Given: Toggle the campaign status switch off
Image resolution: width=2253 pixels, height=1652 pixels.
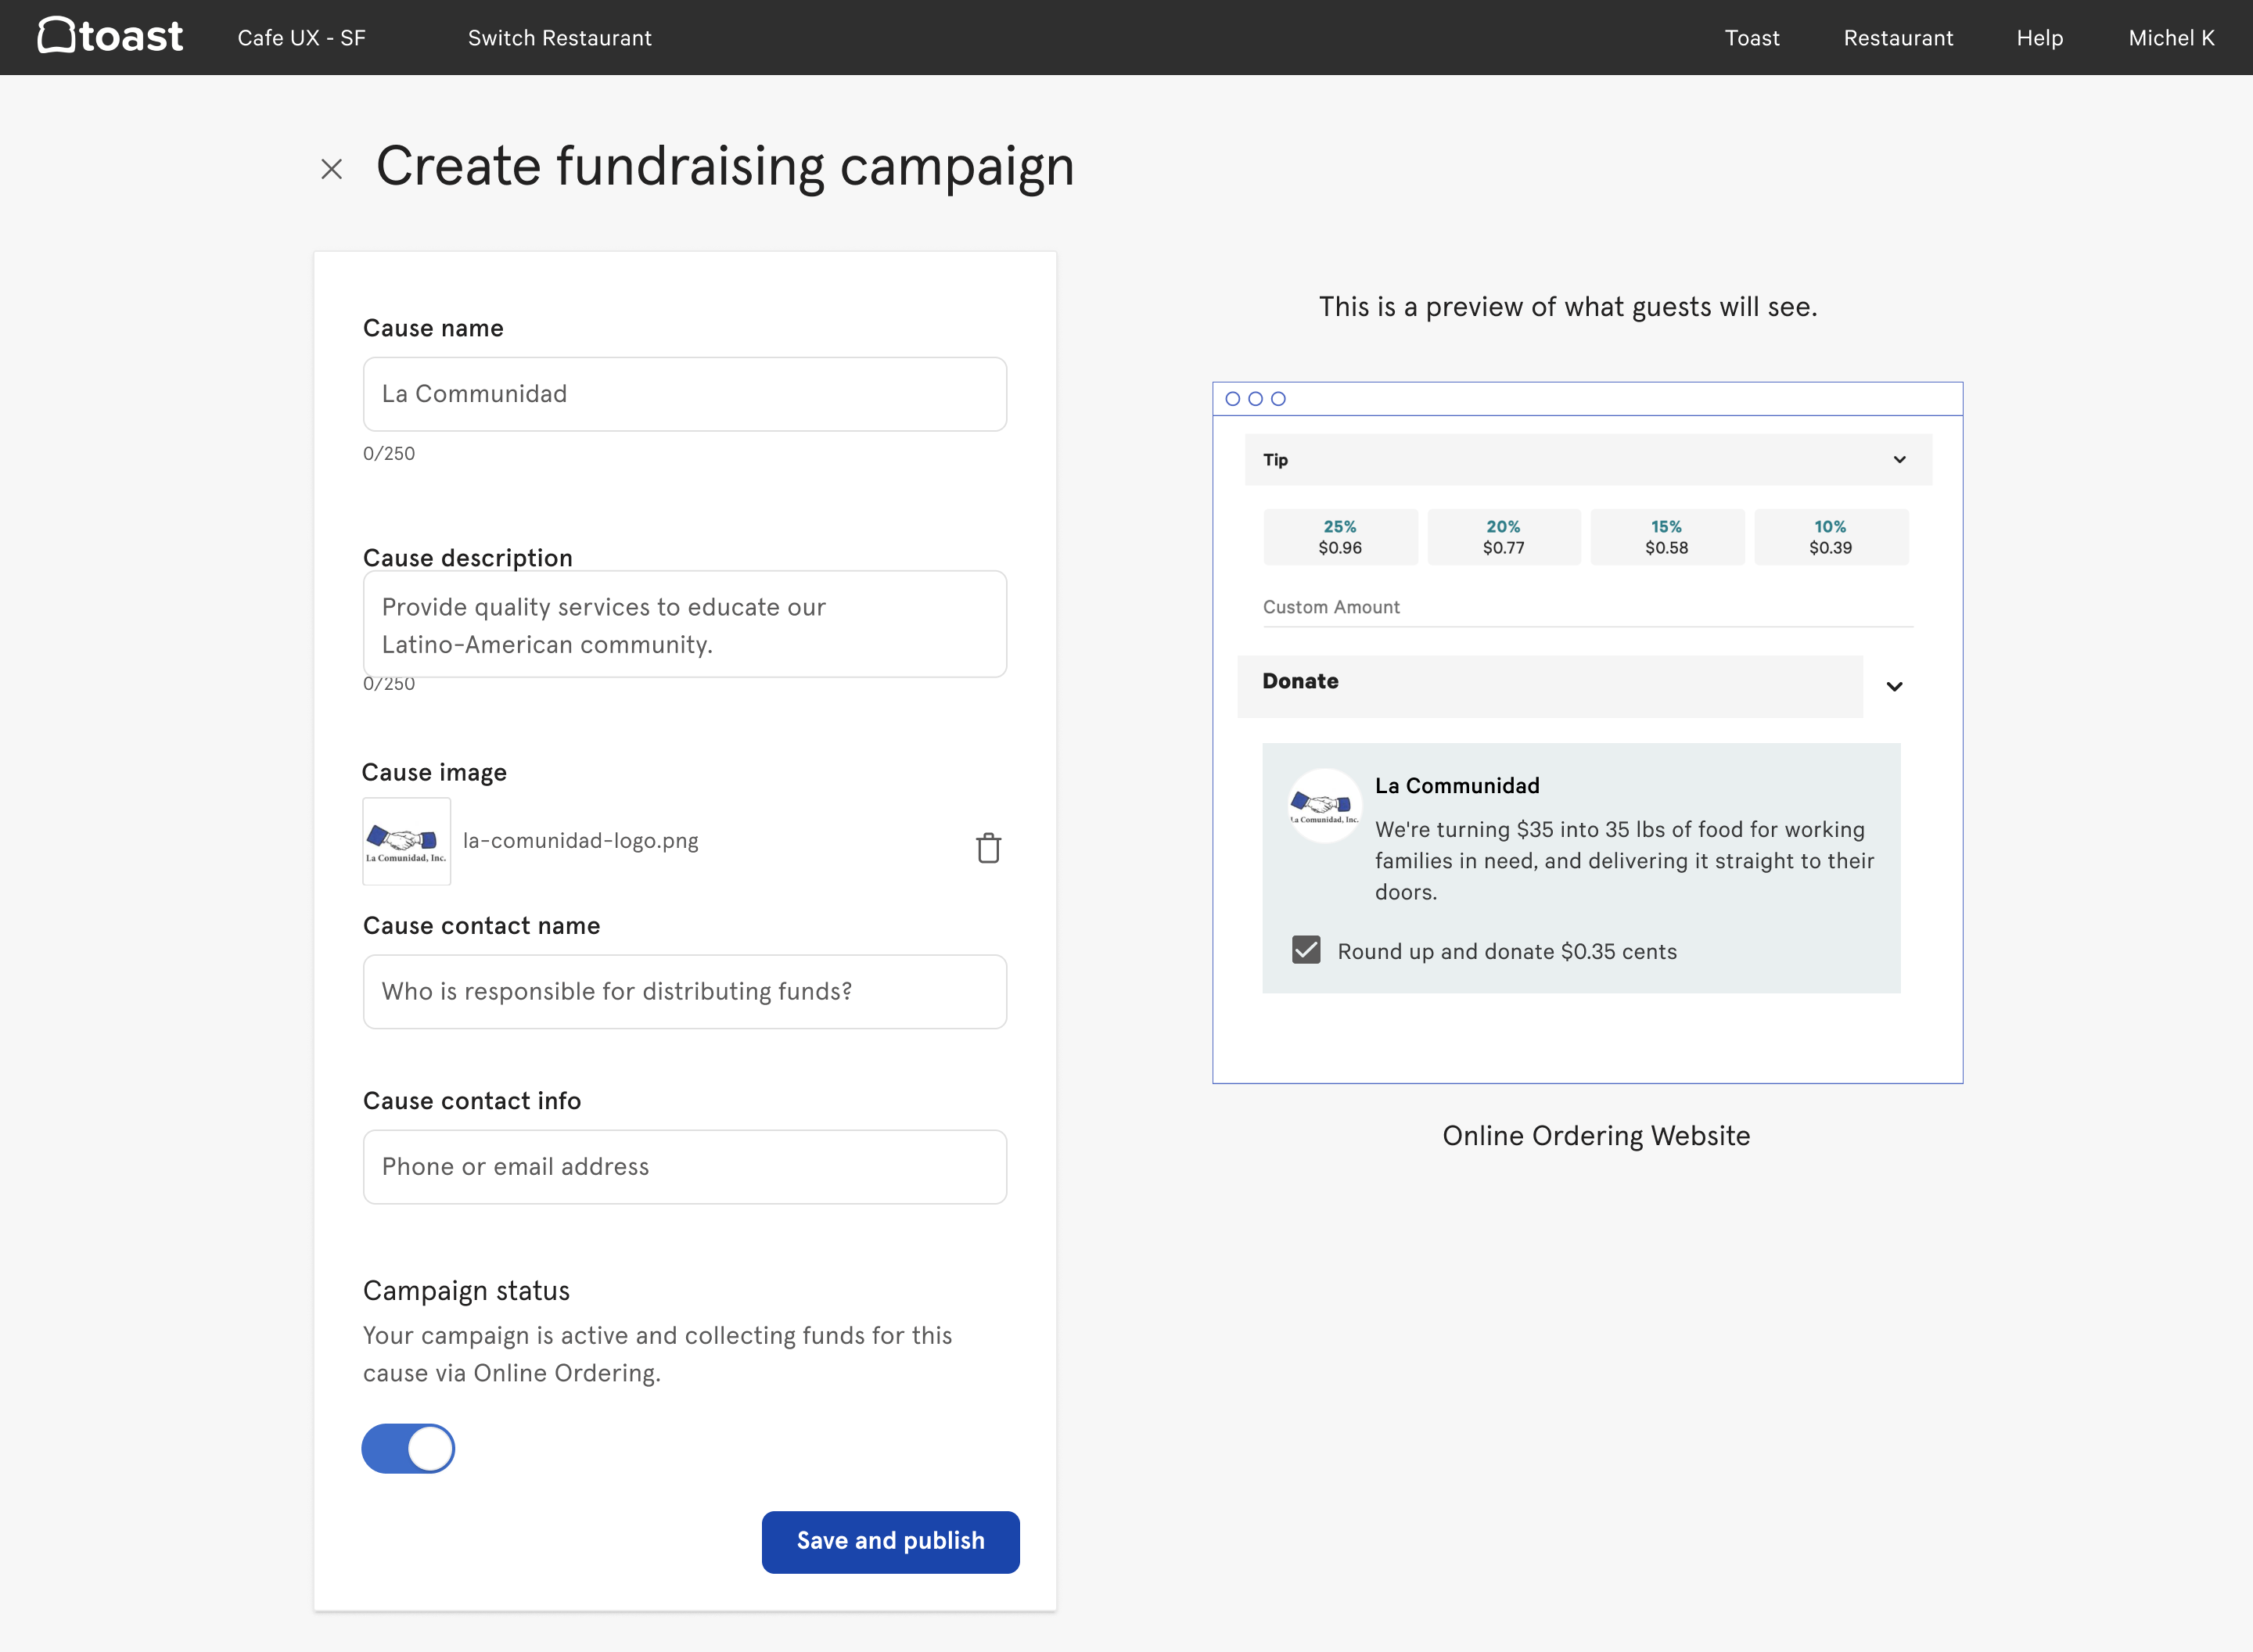Looking at the screenshot, I should (408, 1449).
